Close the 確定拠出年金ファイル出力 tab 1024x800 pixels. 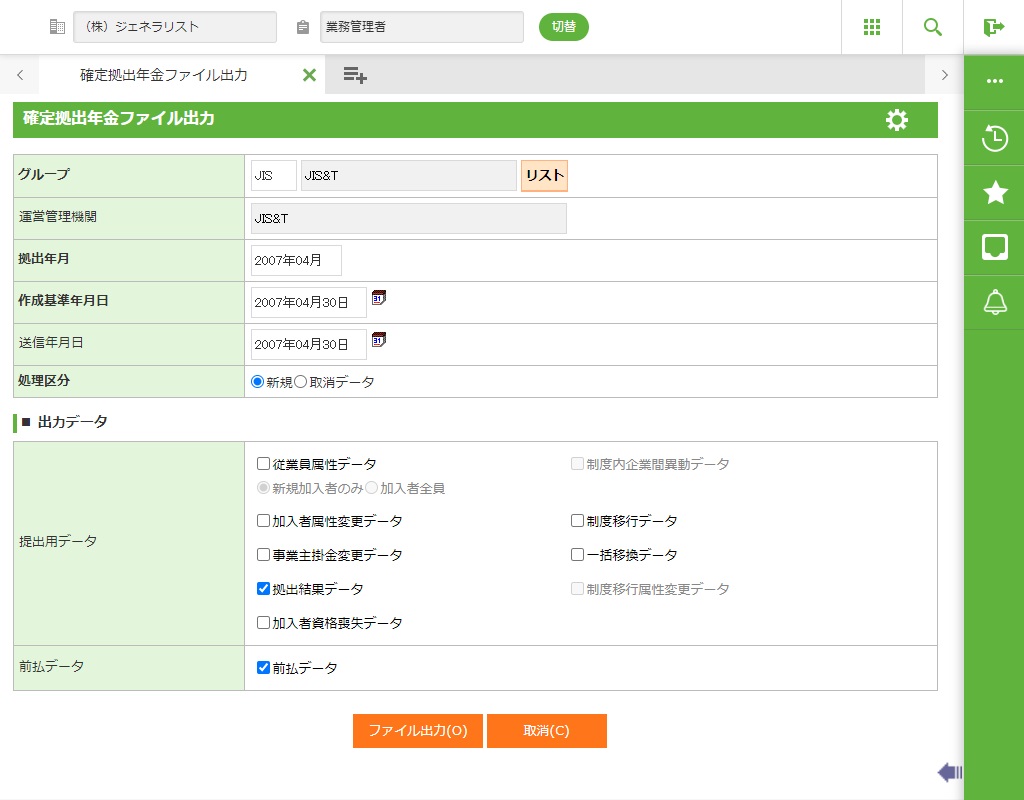click(x=309, y=75)
